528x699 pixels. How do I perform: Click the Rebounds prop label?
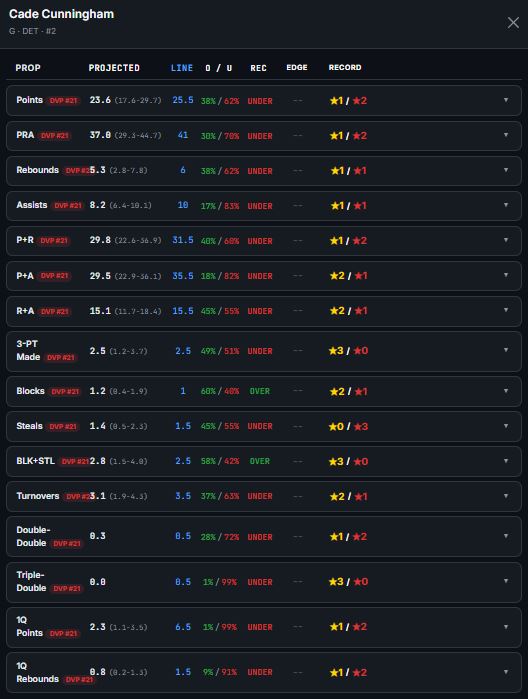point(37,170)
